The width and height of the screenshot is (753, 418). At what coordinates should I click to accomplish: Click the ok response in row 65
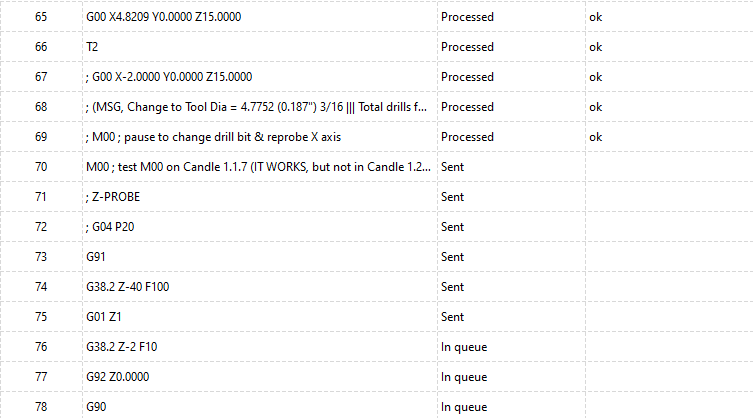point(595,17)
